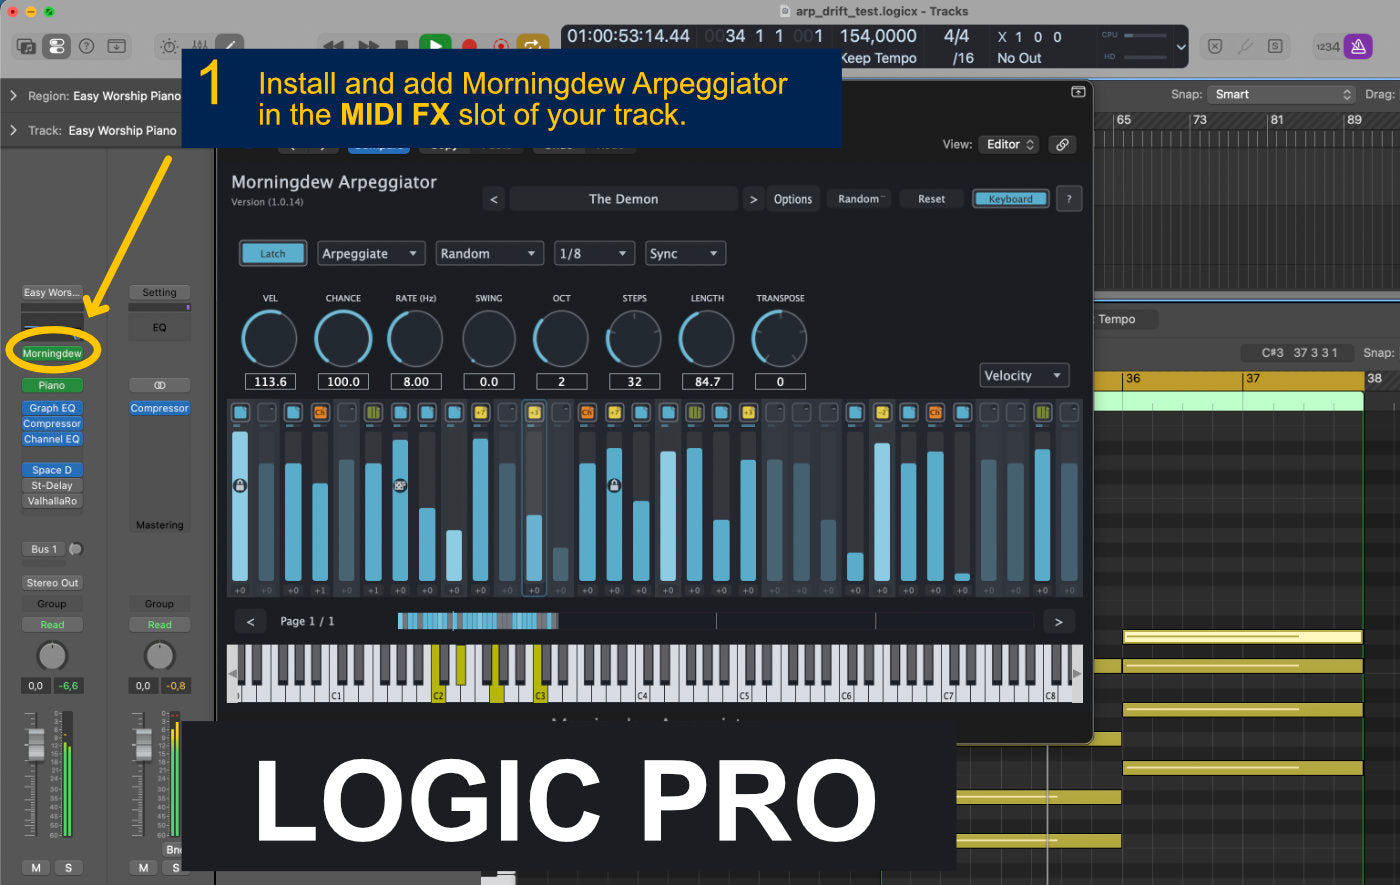
Task: Click the lock icon on first step
Action: (240, 486)
